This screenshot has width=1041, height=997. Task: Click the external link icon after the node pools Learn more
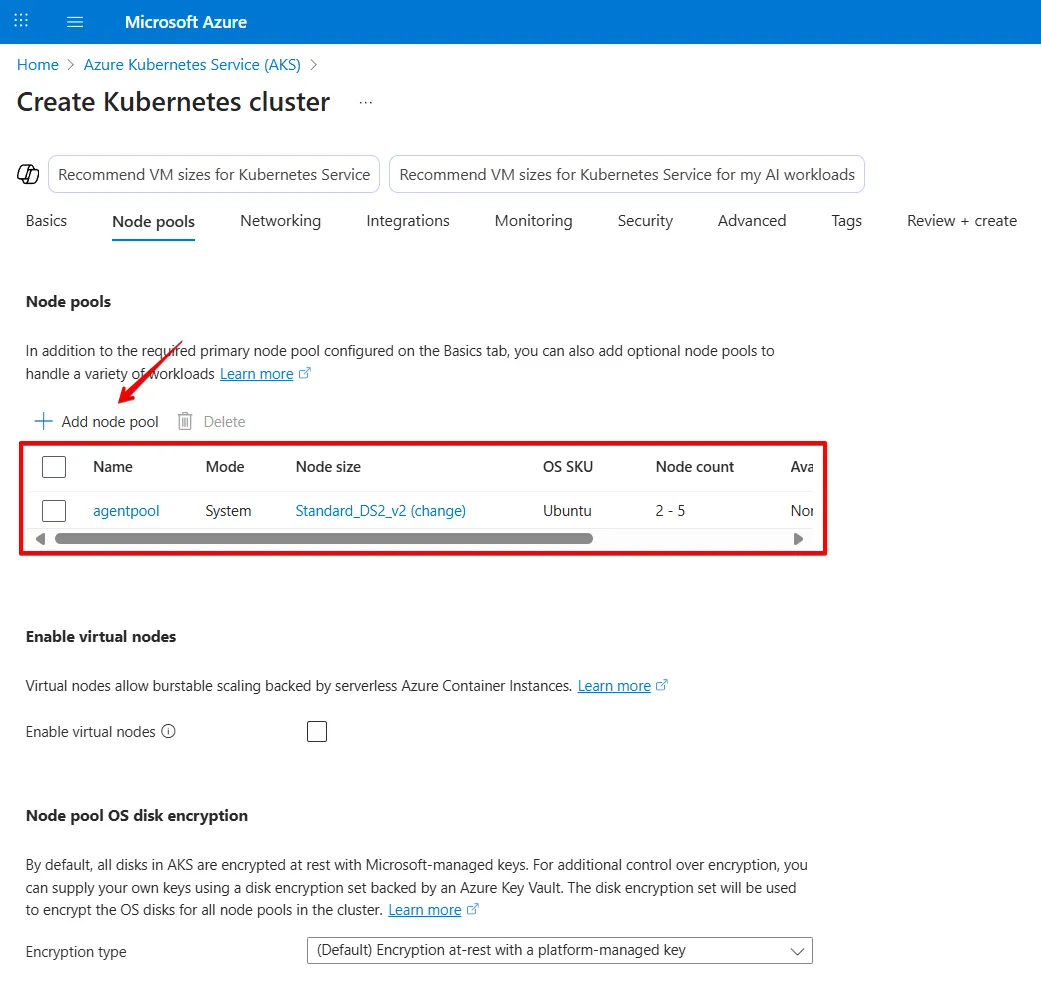coord(305,373)
